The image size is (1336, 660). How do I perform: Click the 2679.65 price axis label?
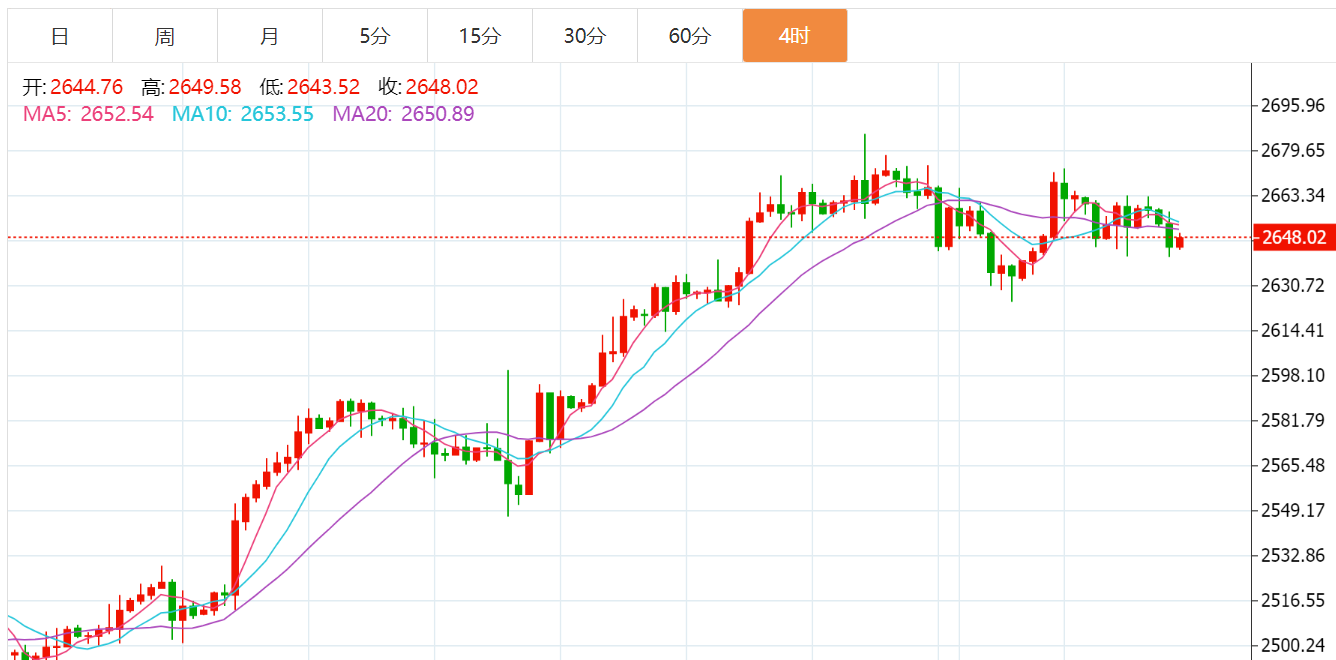click(x=1294, y=150)
